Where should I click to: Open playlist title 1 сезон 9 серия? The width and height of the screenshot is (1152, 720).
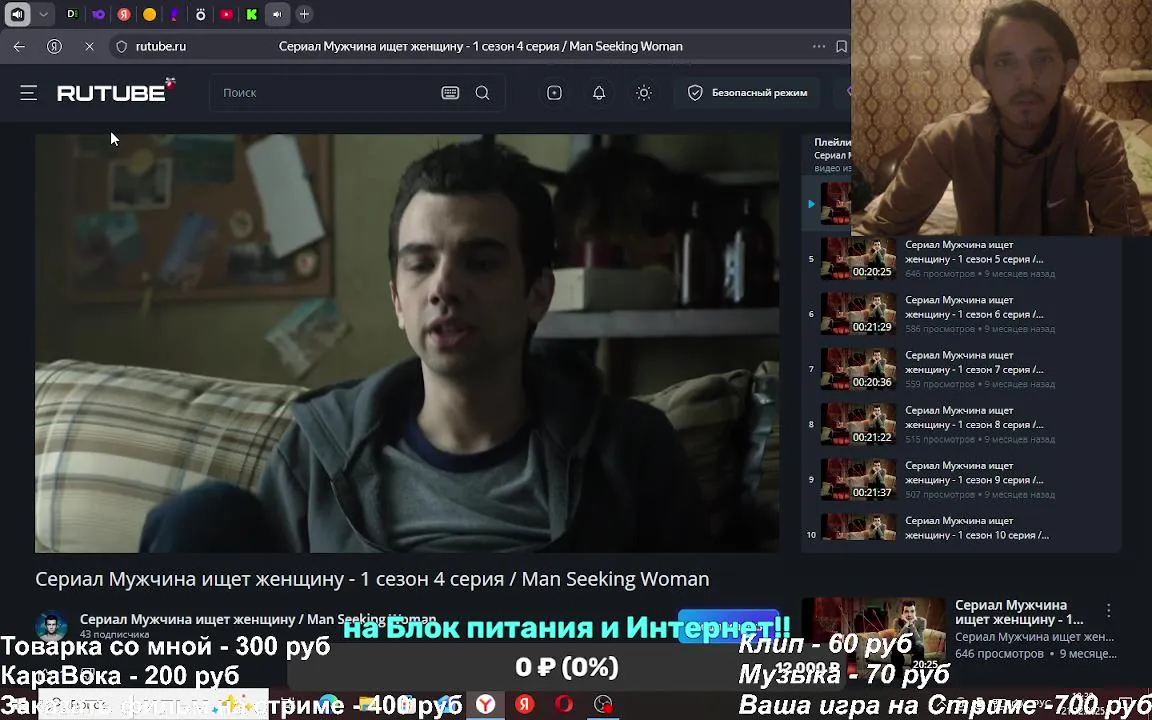(974, 472)
